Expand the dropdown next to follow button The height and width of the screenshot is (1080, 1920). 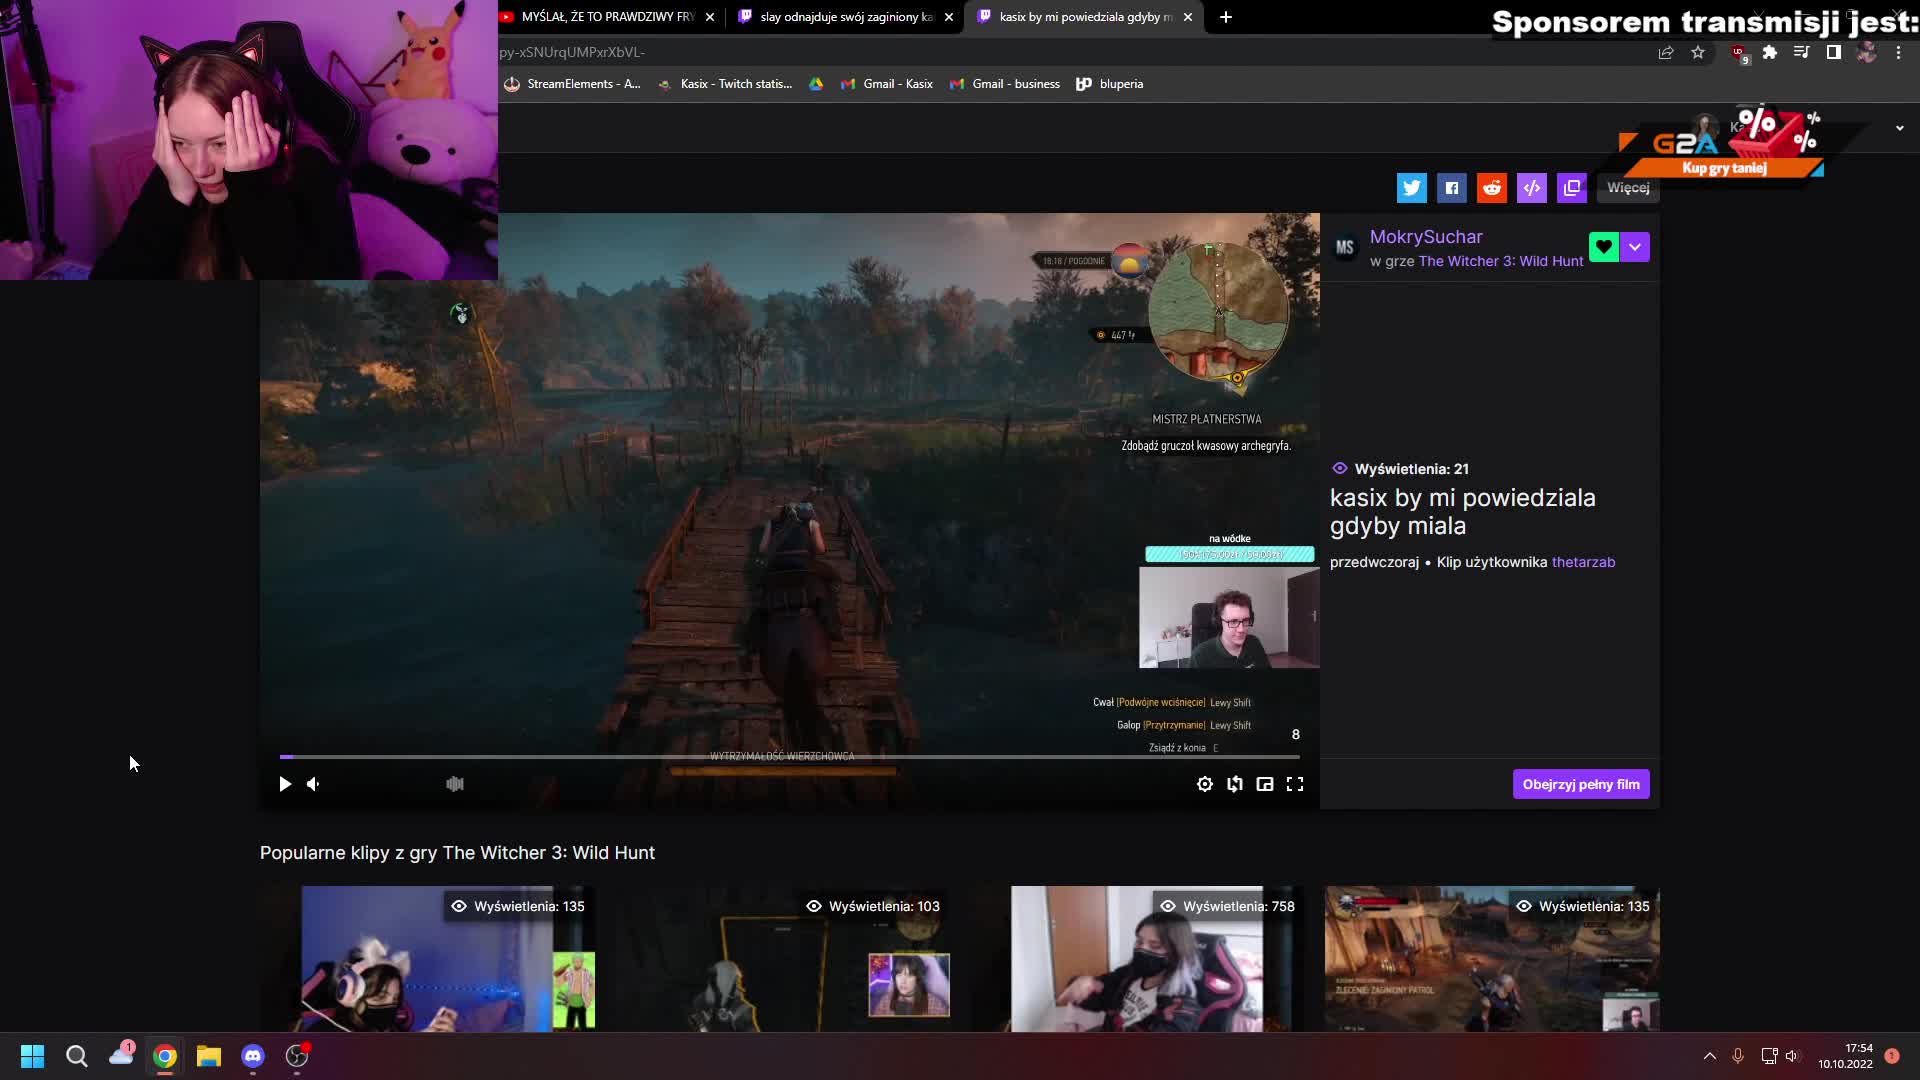point(1635,247)
